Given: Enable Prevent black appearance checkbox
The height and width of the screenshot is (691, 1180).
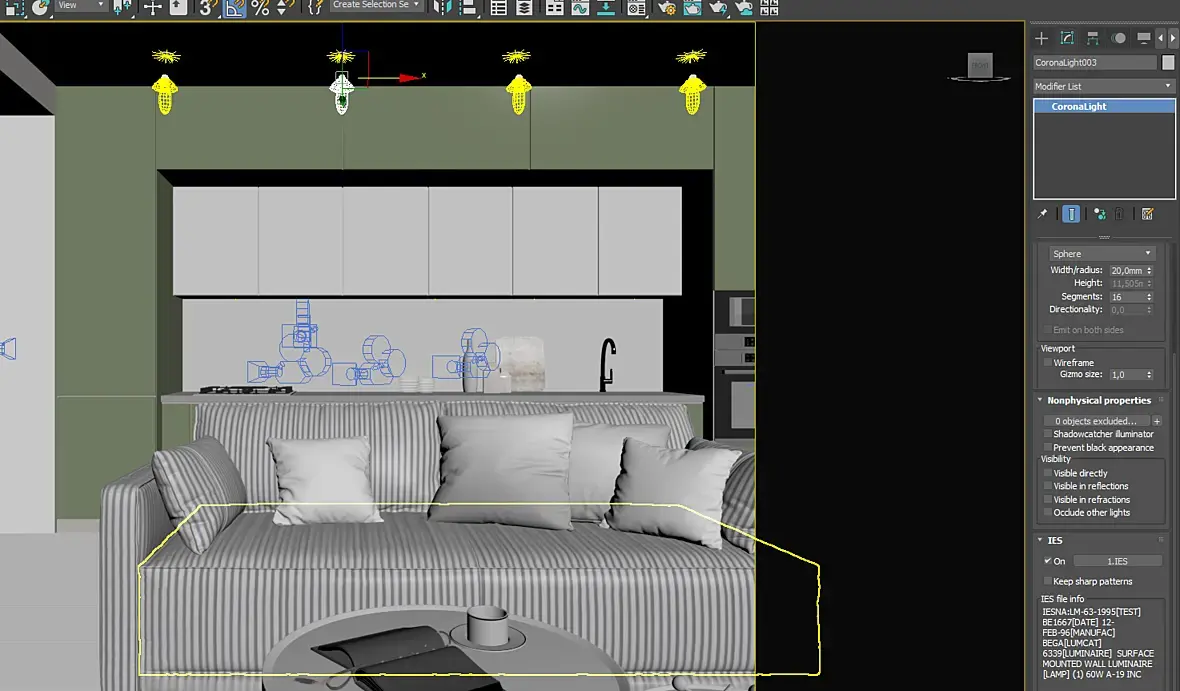Looking at the screenshot, I should click(1048, 447).
